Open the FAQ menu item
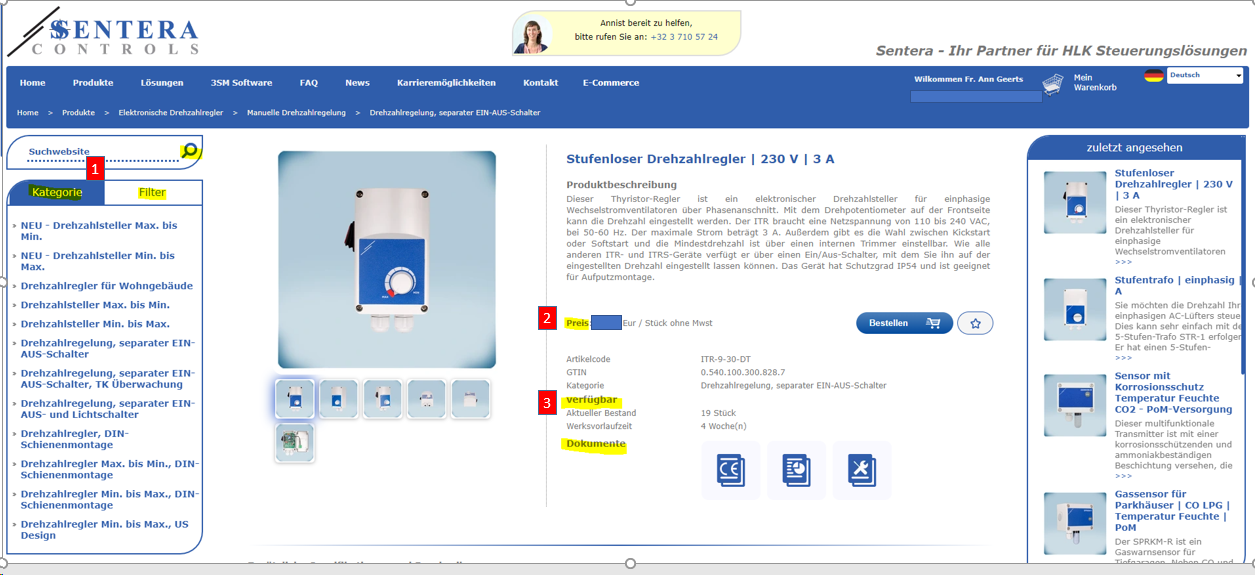 point(308,83)
